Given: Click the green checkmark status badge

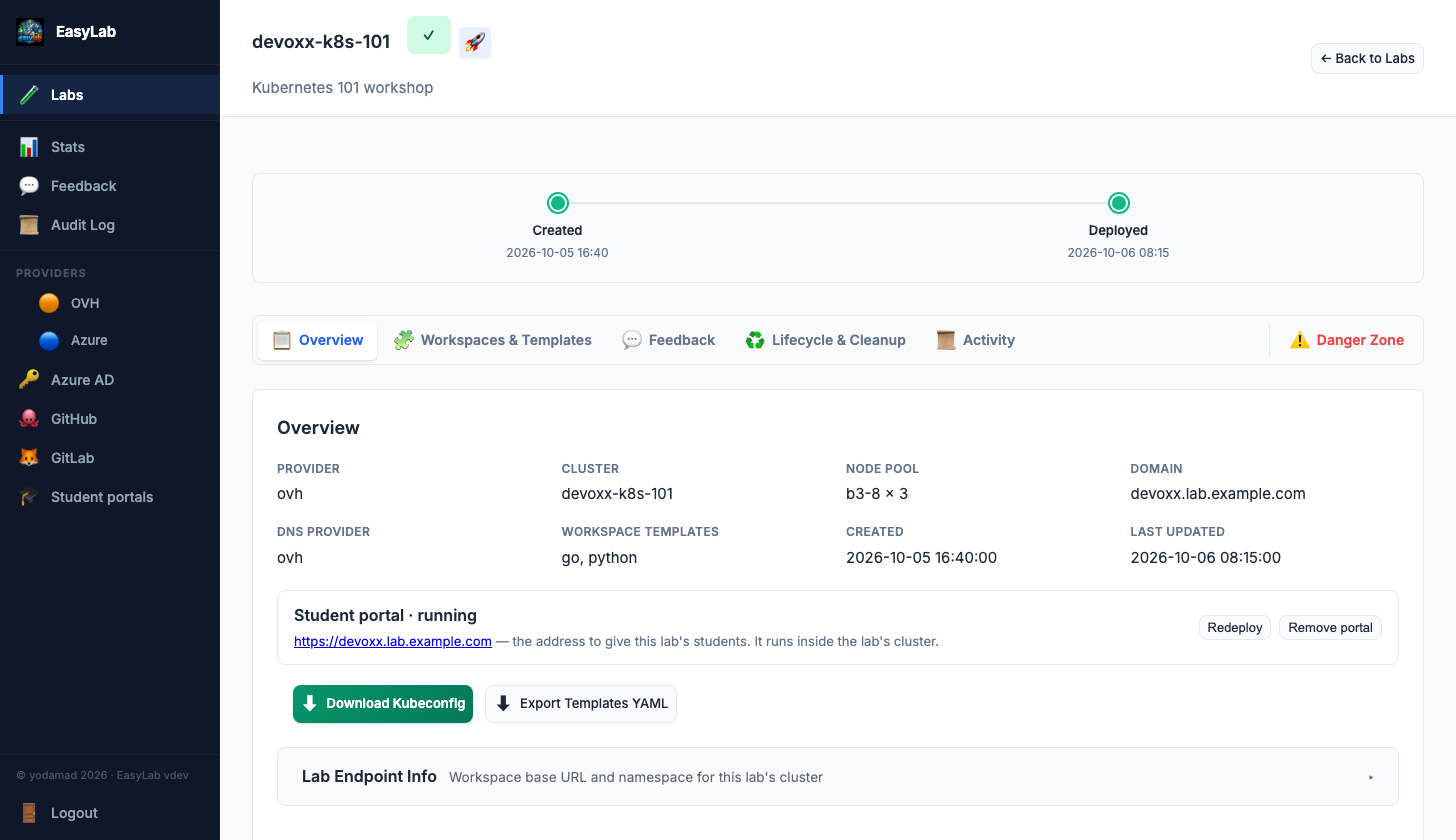Looking at the screenshot, I should [x=429, y=35].
